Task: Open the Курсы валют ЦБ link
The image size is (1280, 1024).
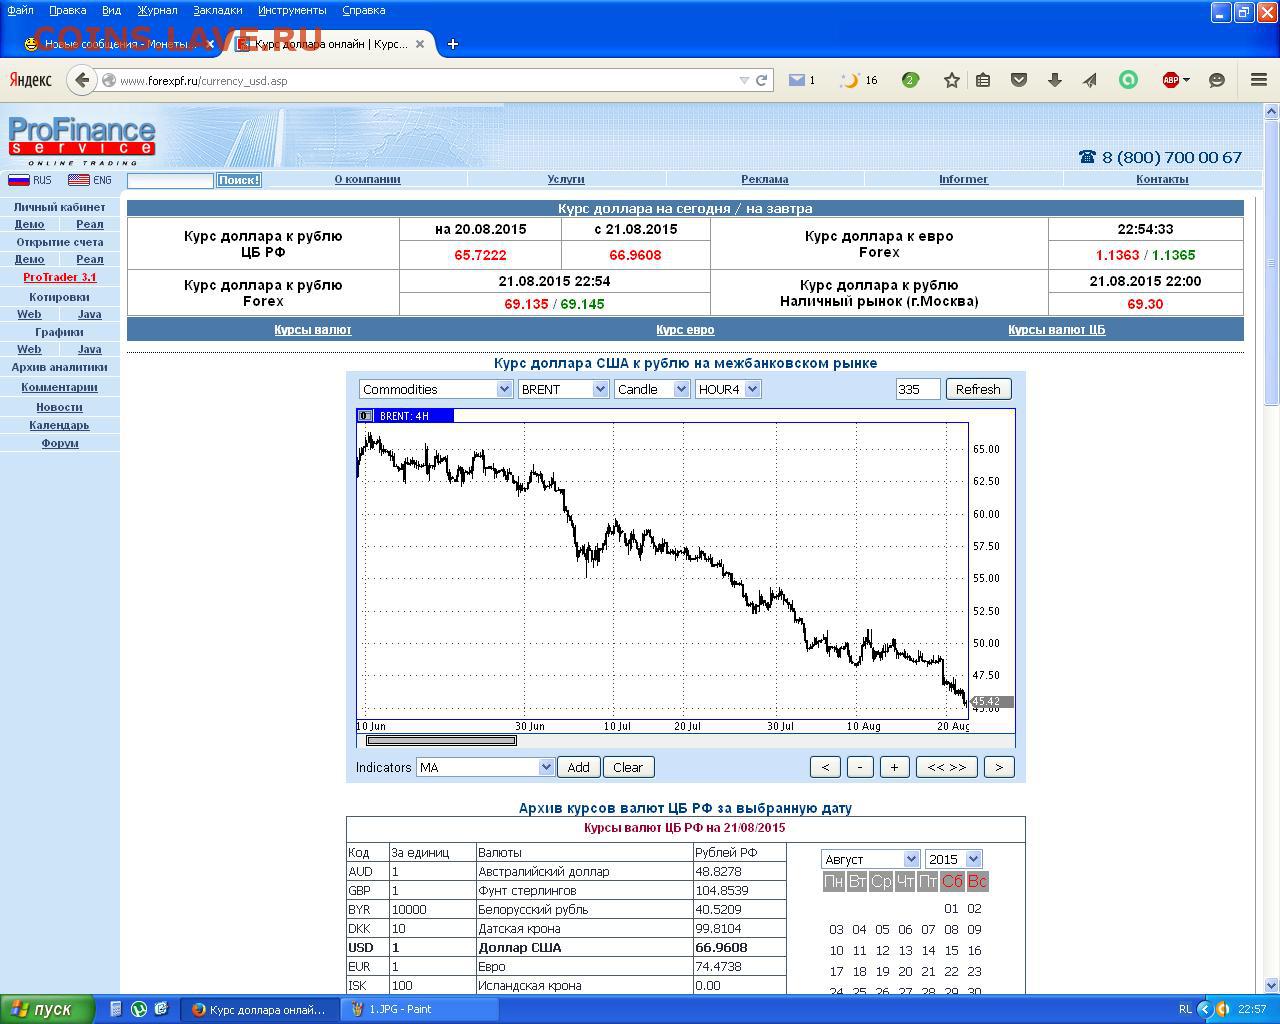Action: coord(1056,329)
